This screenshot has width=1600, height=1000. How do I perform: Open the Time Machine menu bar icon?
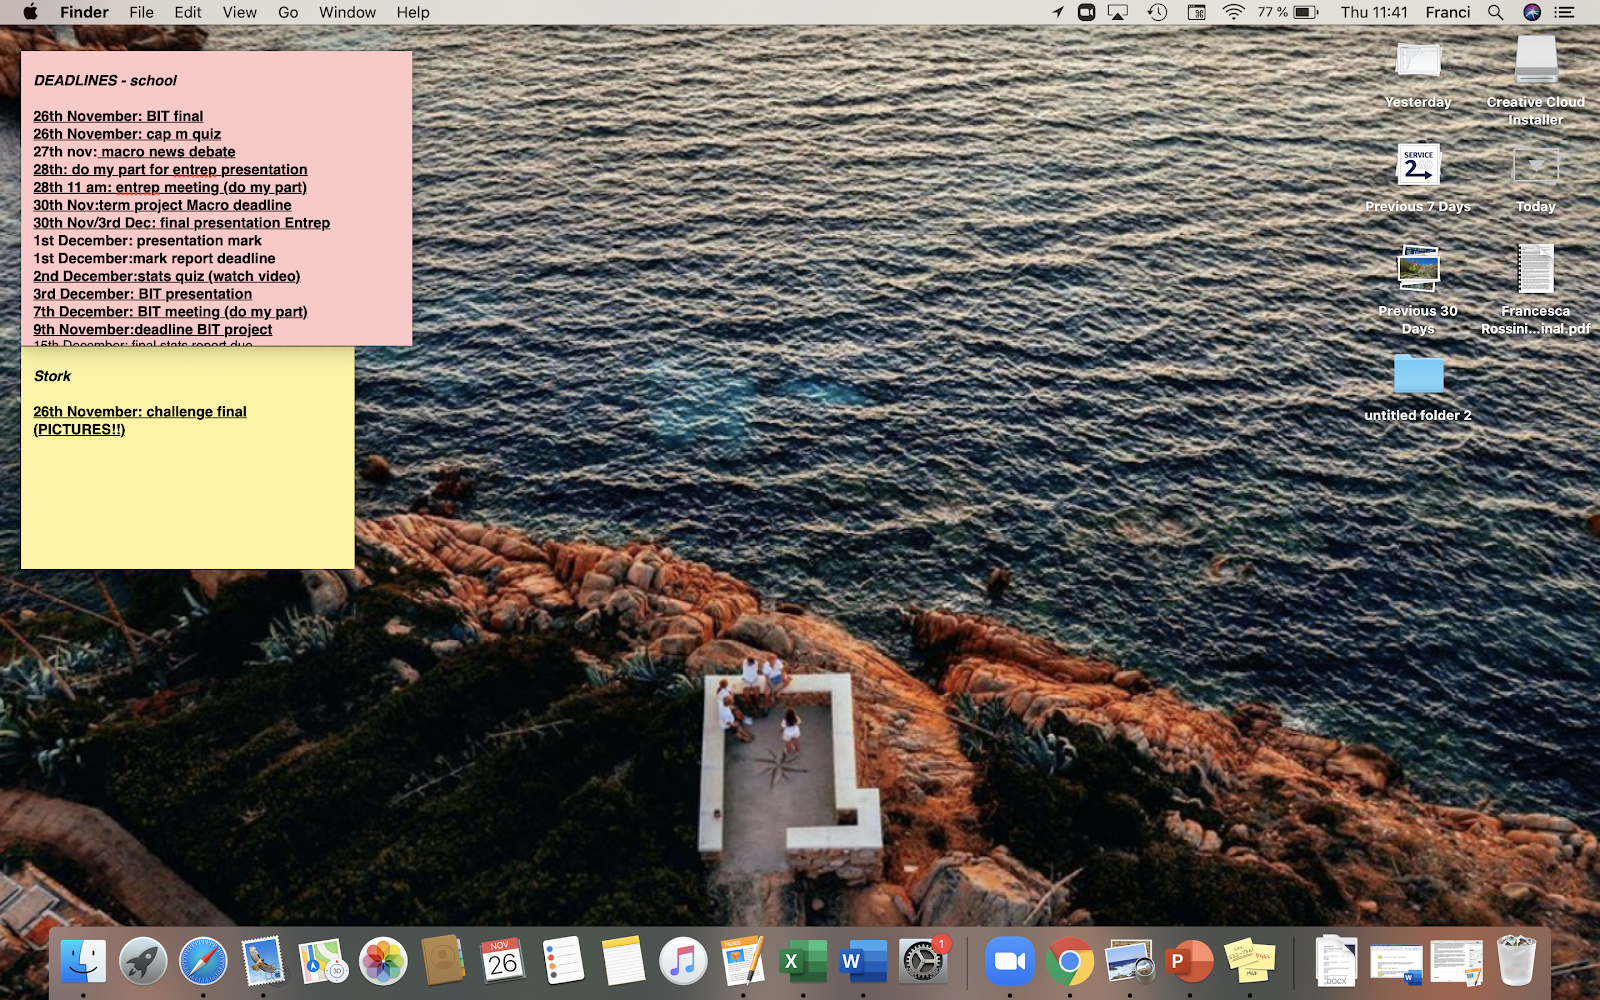[1157, 12]
